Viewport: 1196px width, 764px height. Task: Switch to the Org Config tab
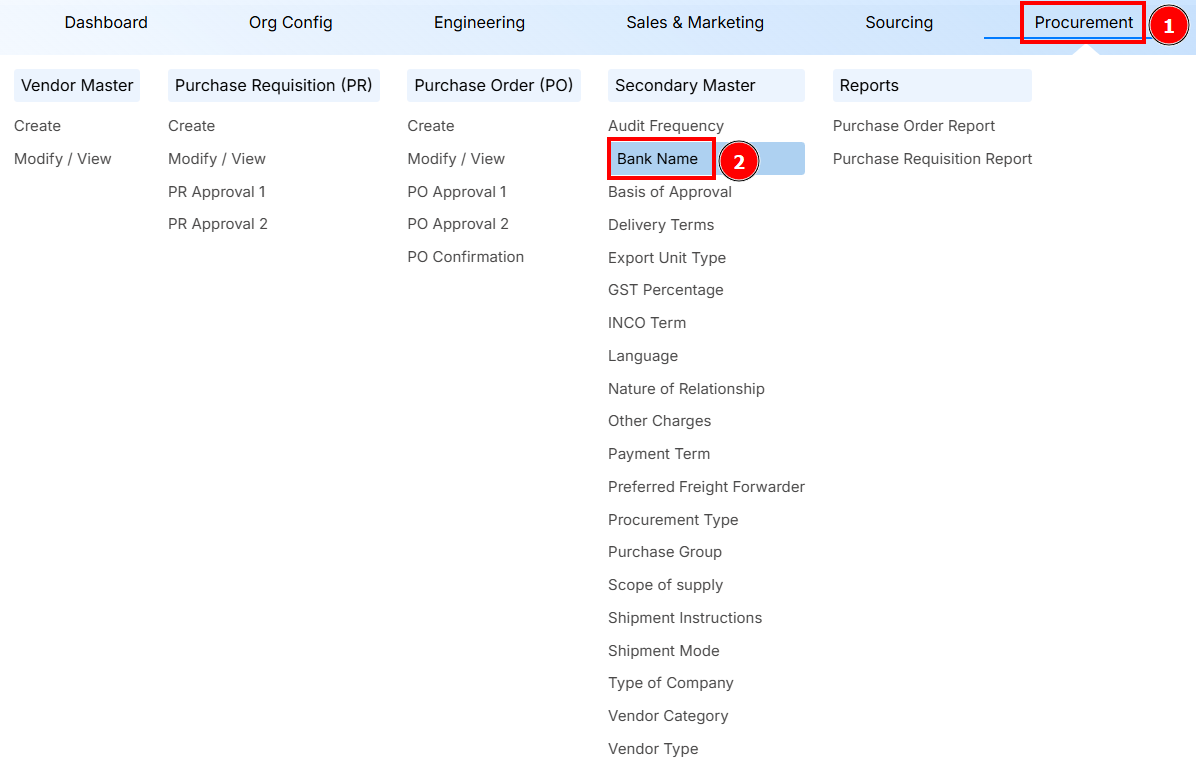[x=290, y=22]
